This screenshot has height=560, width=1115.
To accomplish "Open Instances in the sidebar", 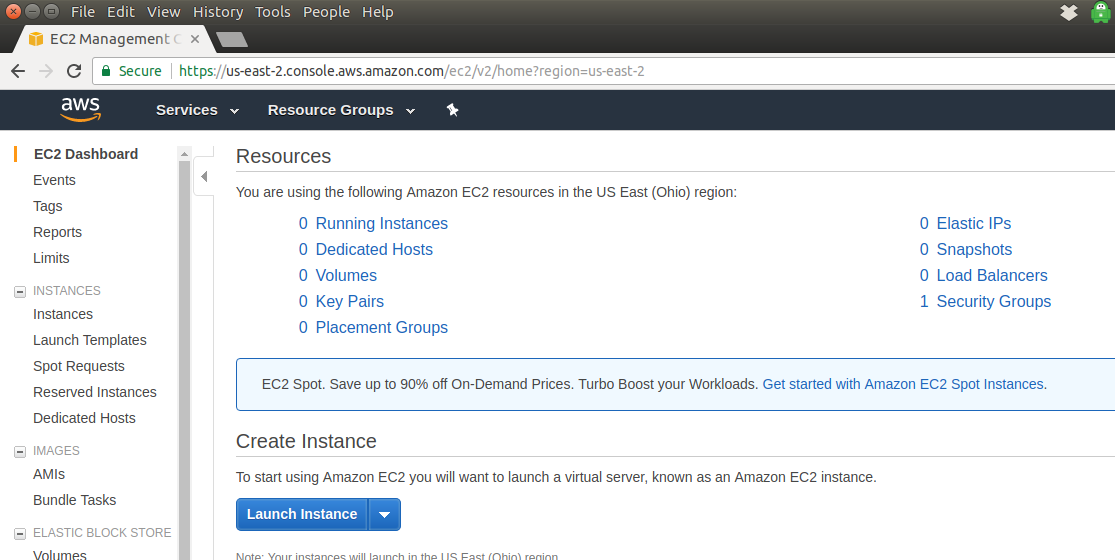I will tap(63, 314).
